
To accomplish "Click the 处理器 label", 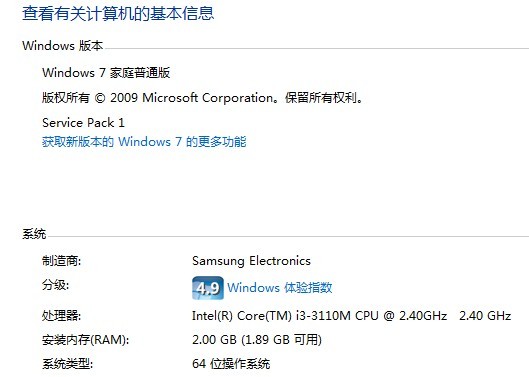I will click(x=61, y=316).
